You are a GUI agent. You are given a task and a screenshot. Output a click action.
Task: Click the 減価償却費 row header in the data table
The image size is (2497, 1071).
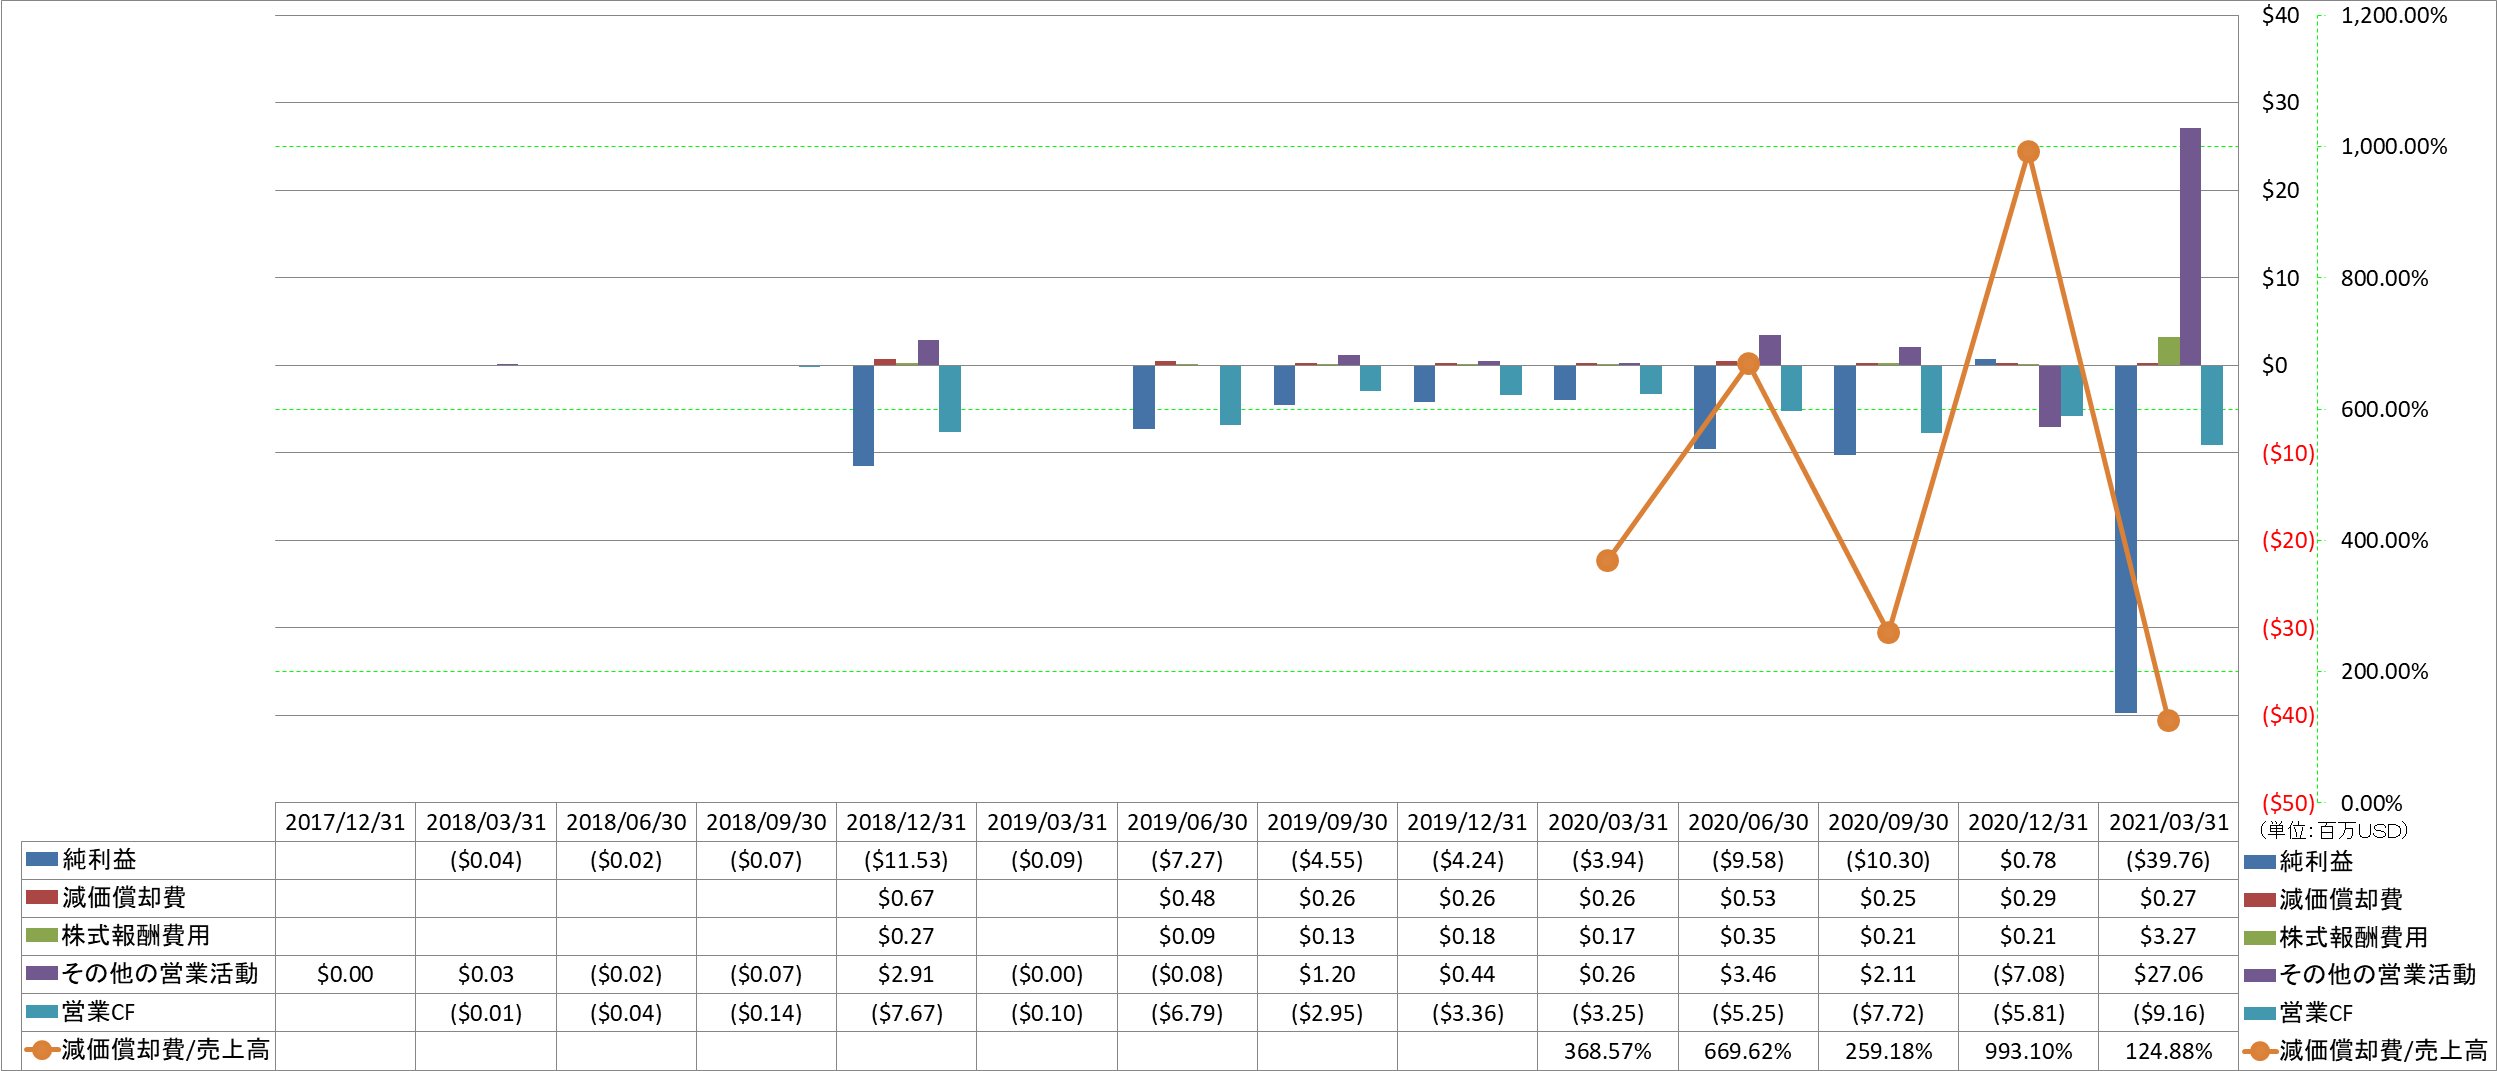pos(148,898)
